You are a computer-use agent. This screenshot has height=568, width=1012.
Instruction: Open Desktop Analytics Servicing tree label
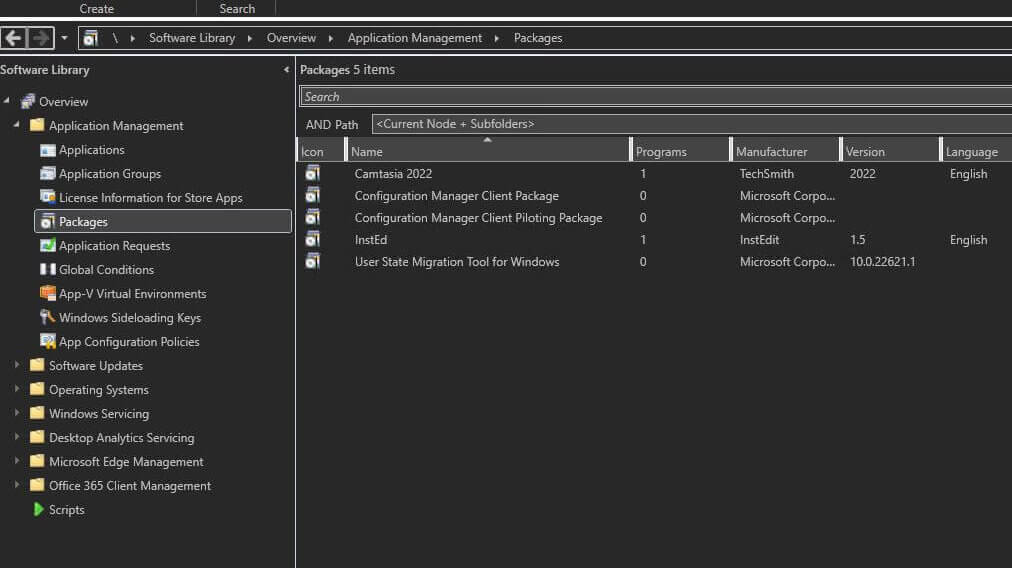[x=121, y=438]
